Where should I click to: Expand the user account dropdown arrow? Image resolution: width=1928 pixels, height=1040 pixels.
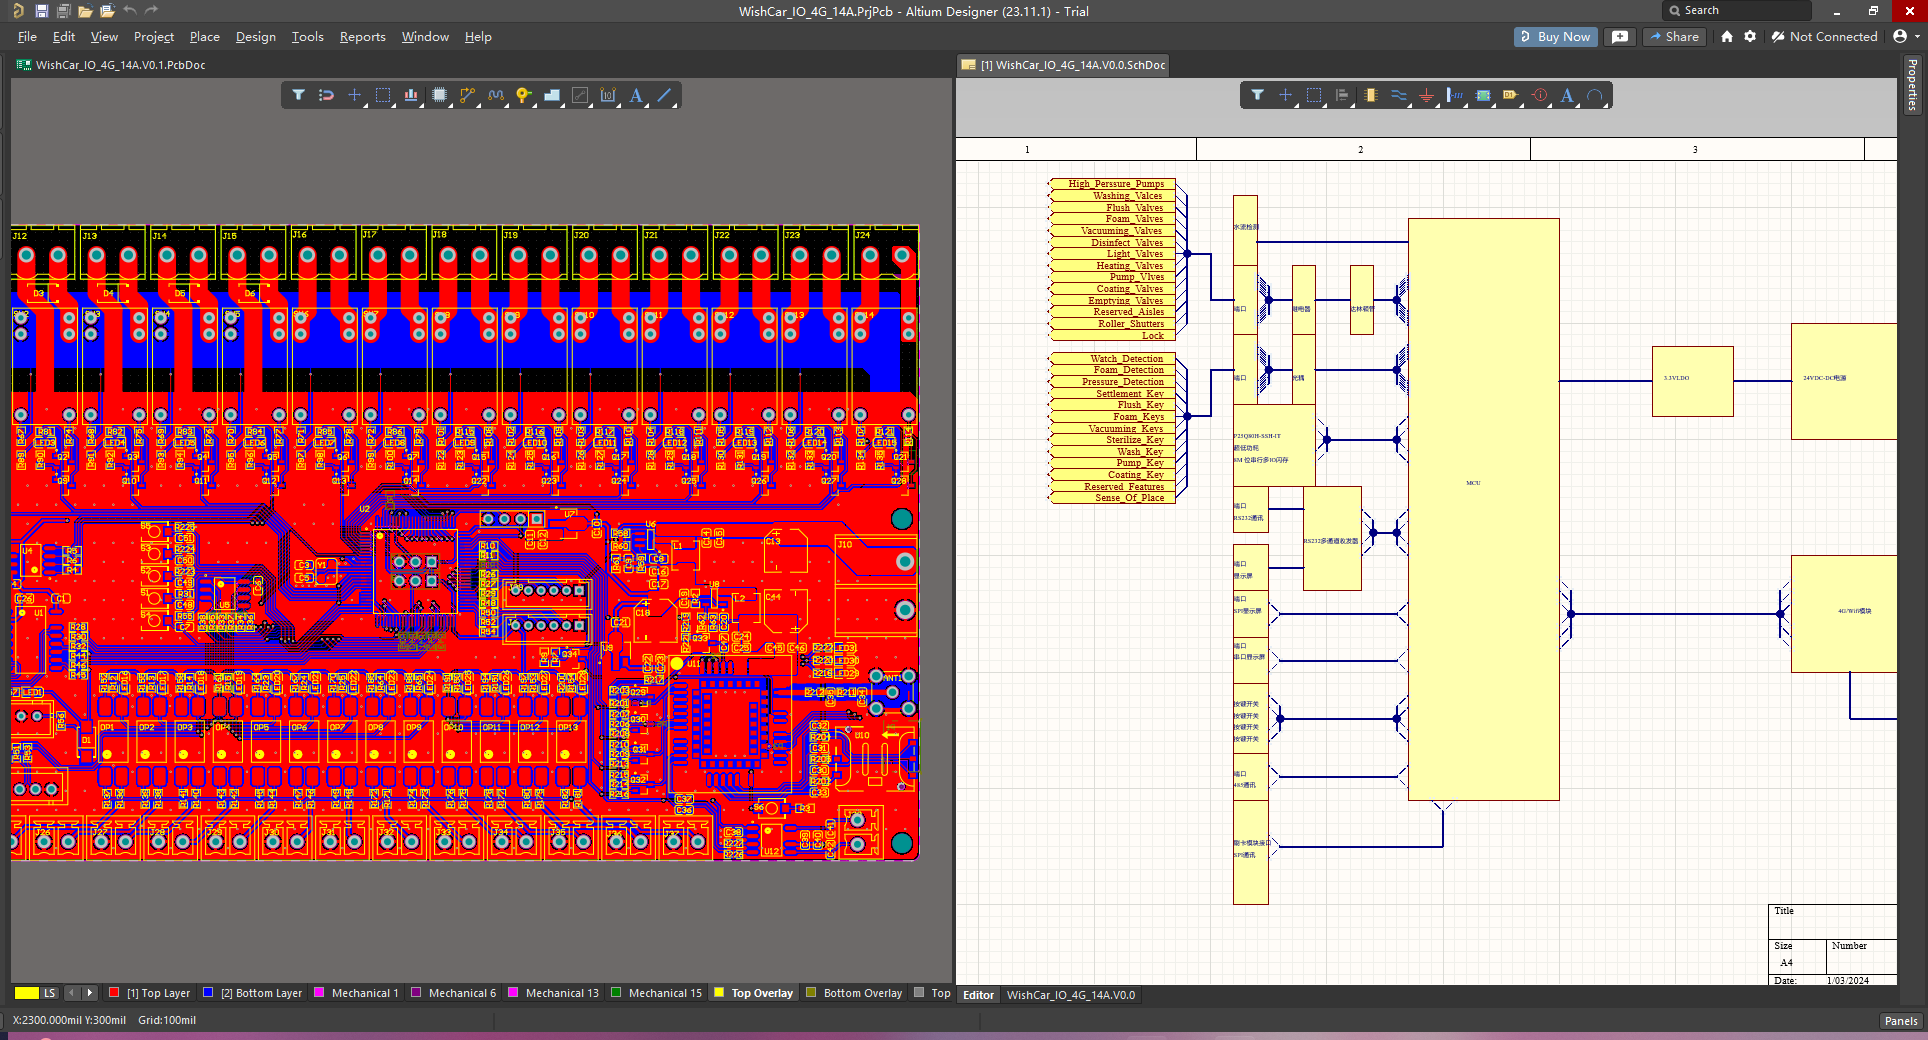pos(1917,37)
